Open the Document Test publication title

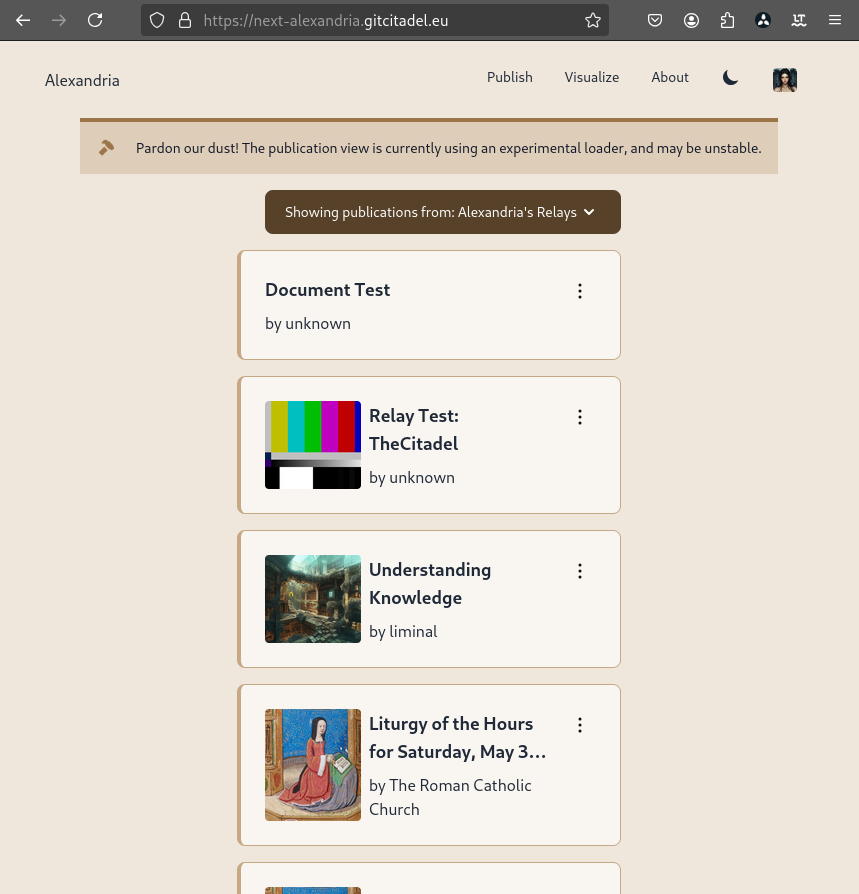328,290
